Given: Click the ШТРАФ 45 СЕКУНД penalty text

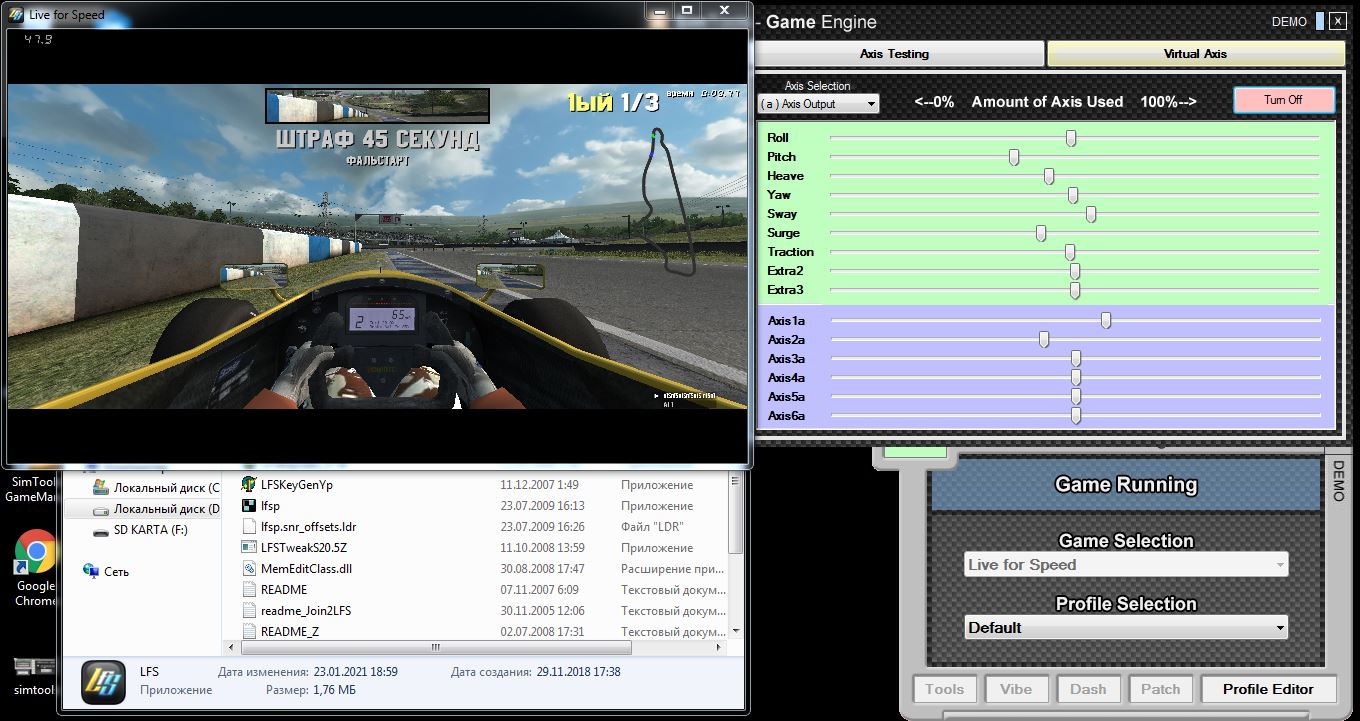Looking at the screenshot, I should coord(377,140).
